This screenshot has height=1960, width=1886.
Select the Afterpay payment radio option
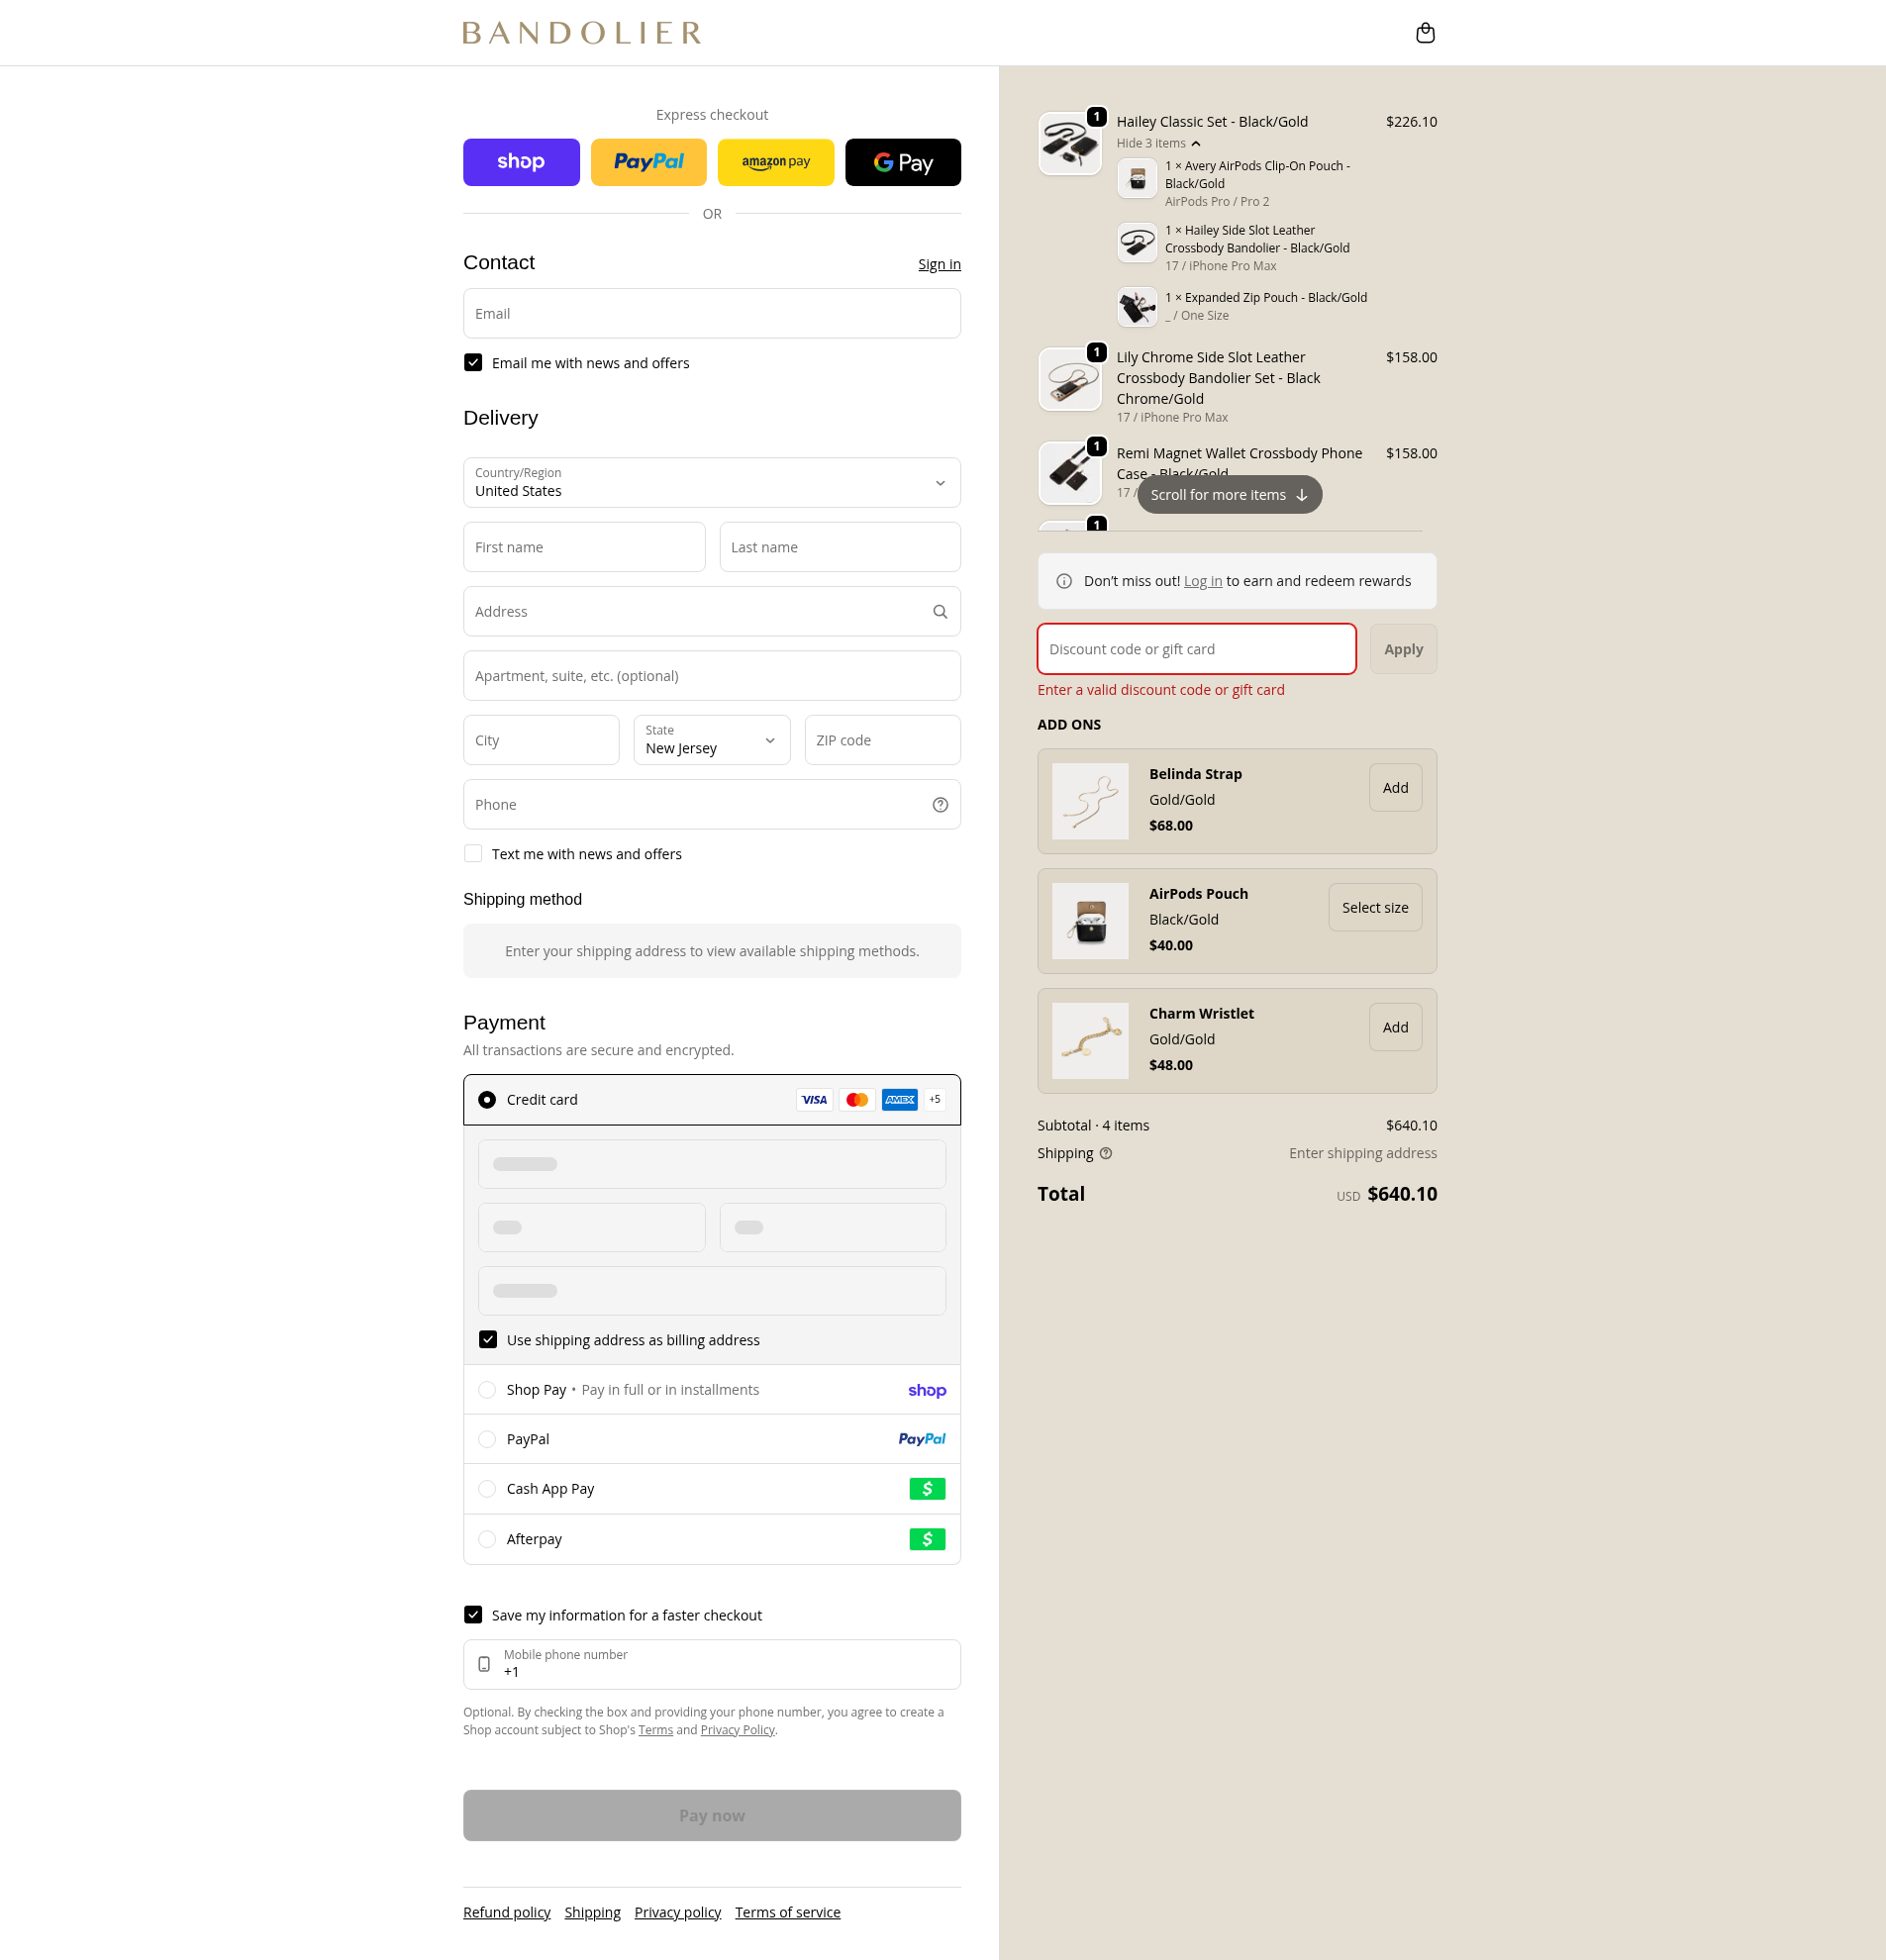[487, 1539]
